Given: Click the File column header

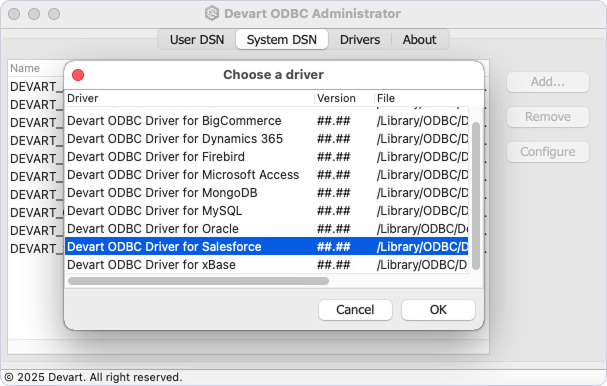Looking at the screenshot, I should tap(429, 98).
